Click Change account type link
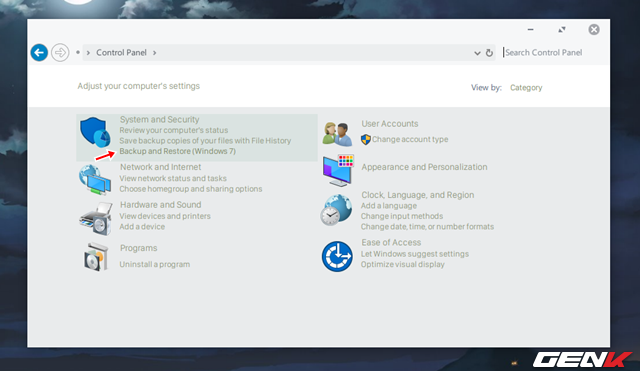The width and height of the screenshot is (640, 371). point(410,140)
